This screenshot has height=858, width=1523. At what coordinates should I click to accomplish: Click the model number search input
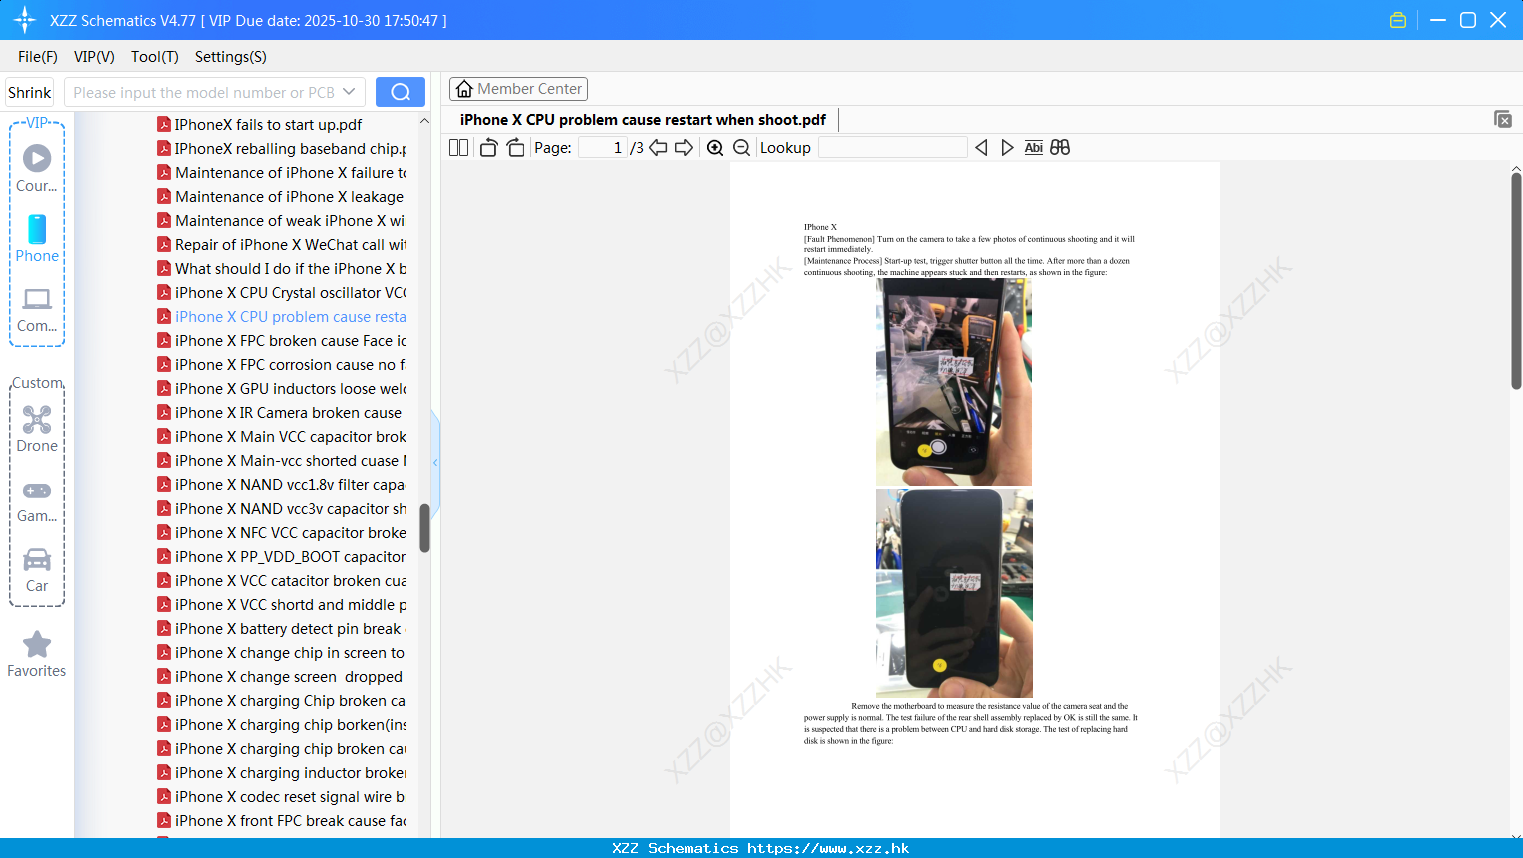205,92
